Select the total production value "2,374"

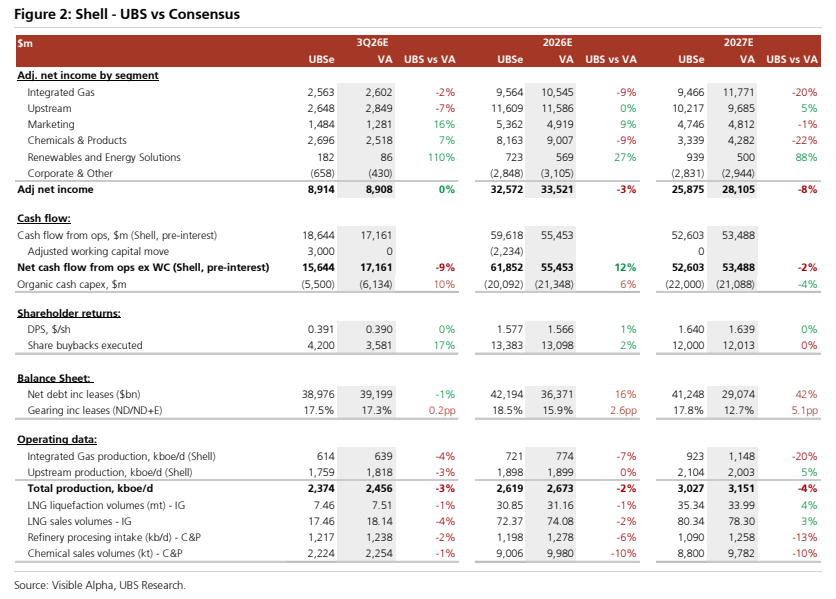[x=321, y=488]
